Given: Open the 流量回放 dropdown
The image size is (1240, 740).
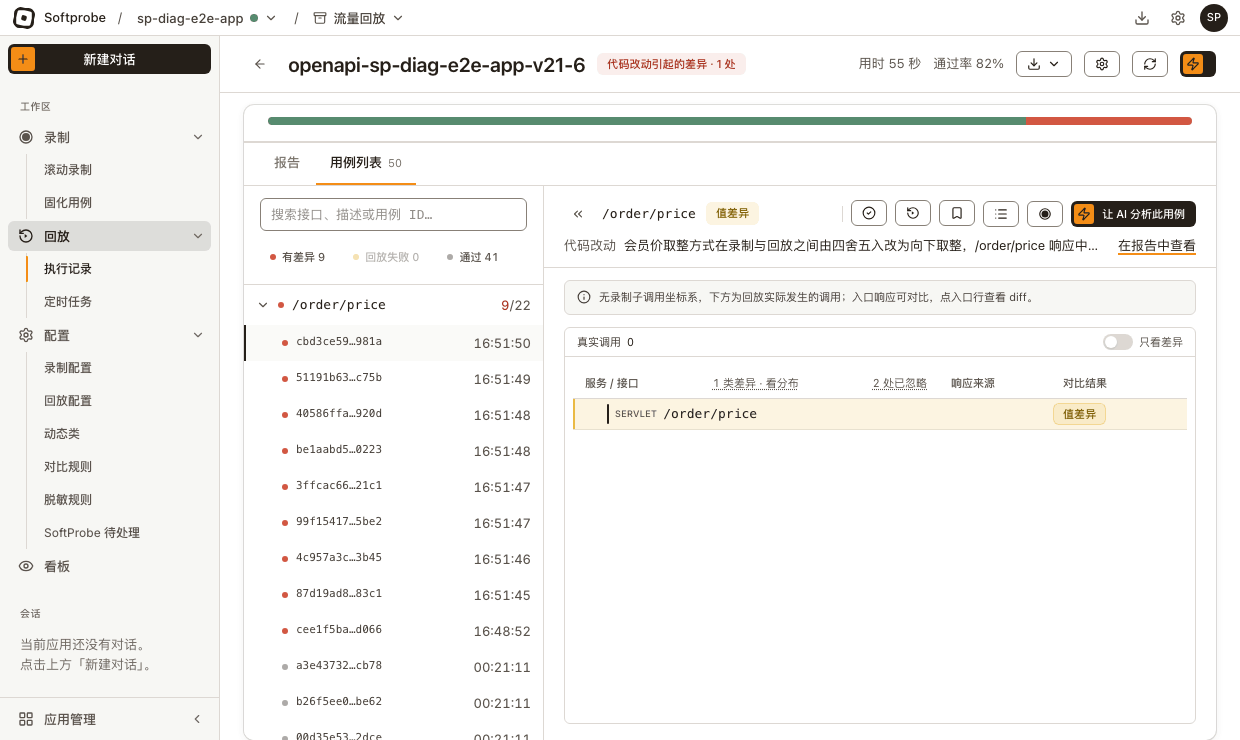Looking at the screenshot, I should pos(358,18).
